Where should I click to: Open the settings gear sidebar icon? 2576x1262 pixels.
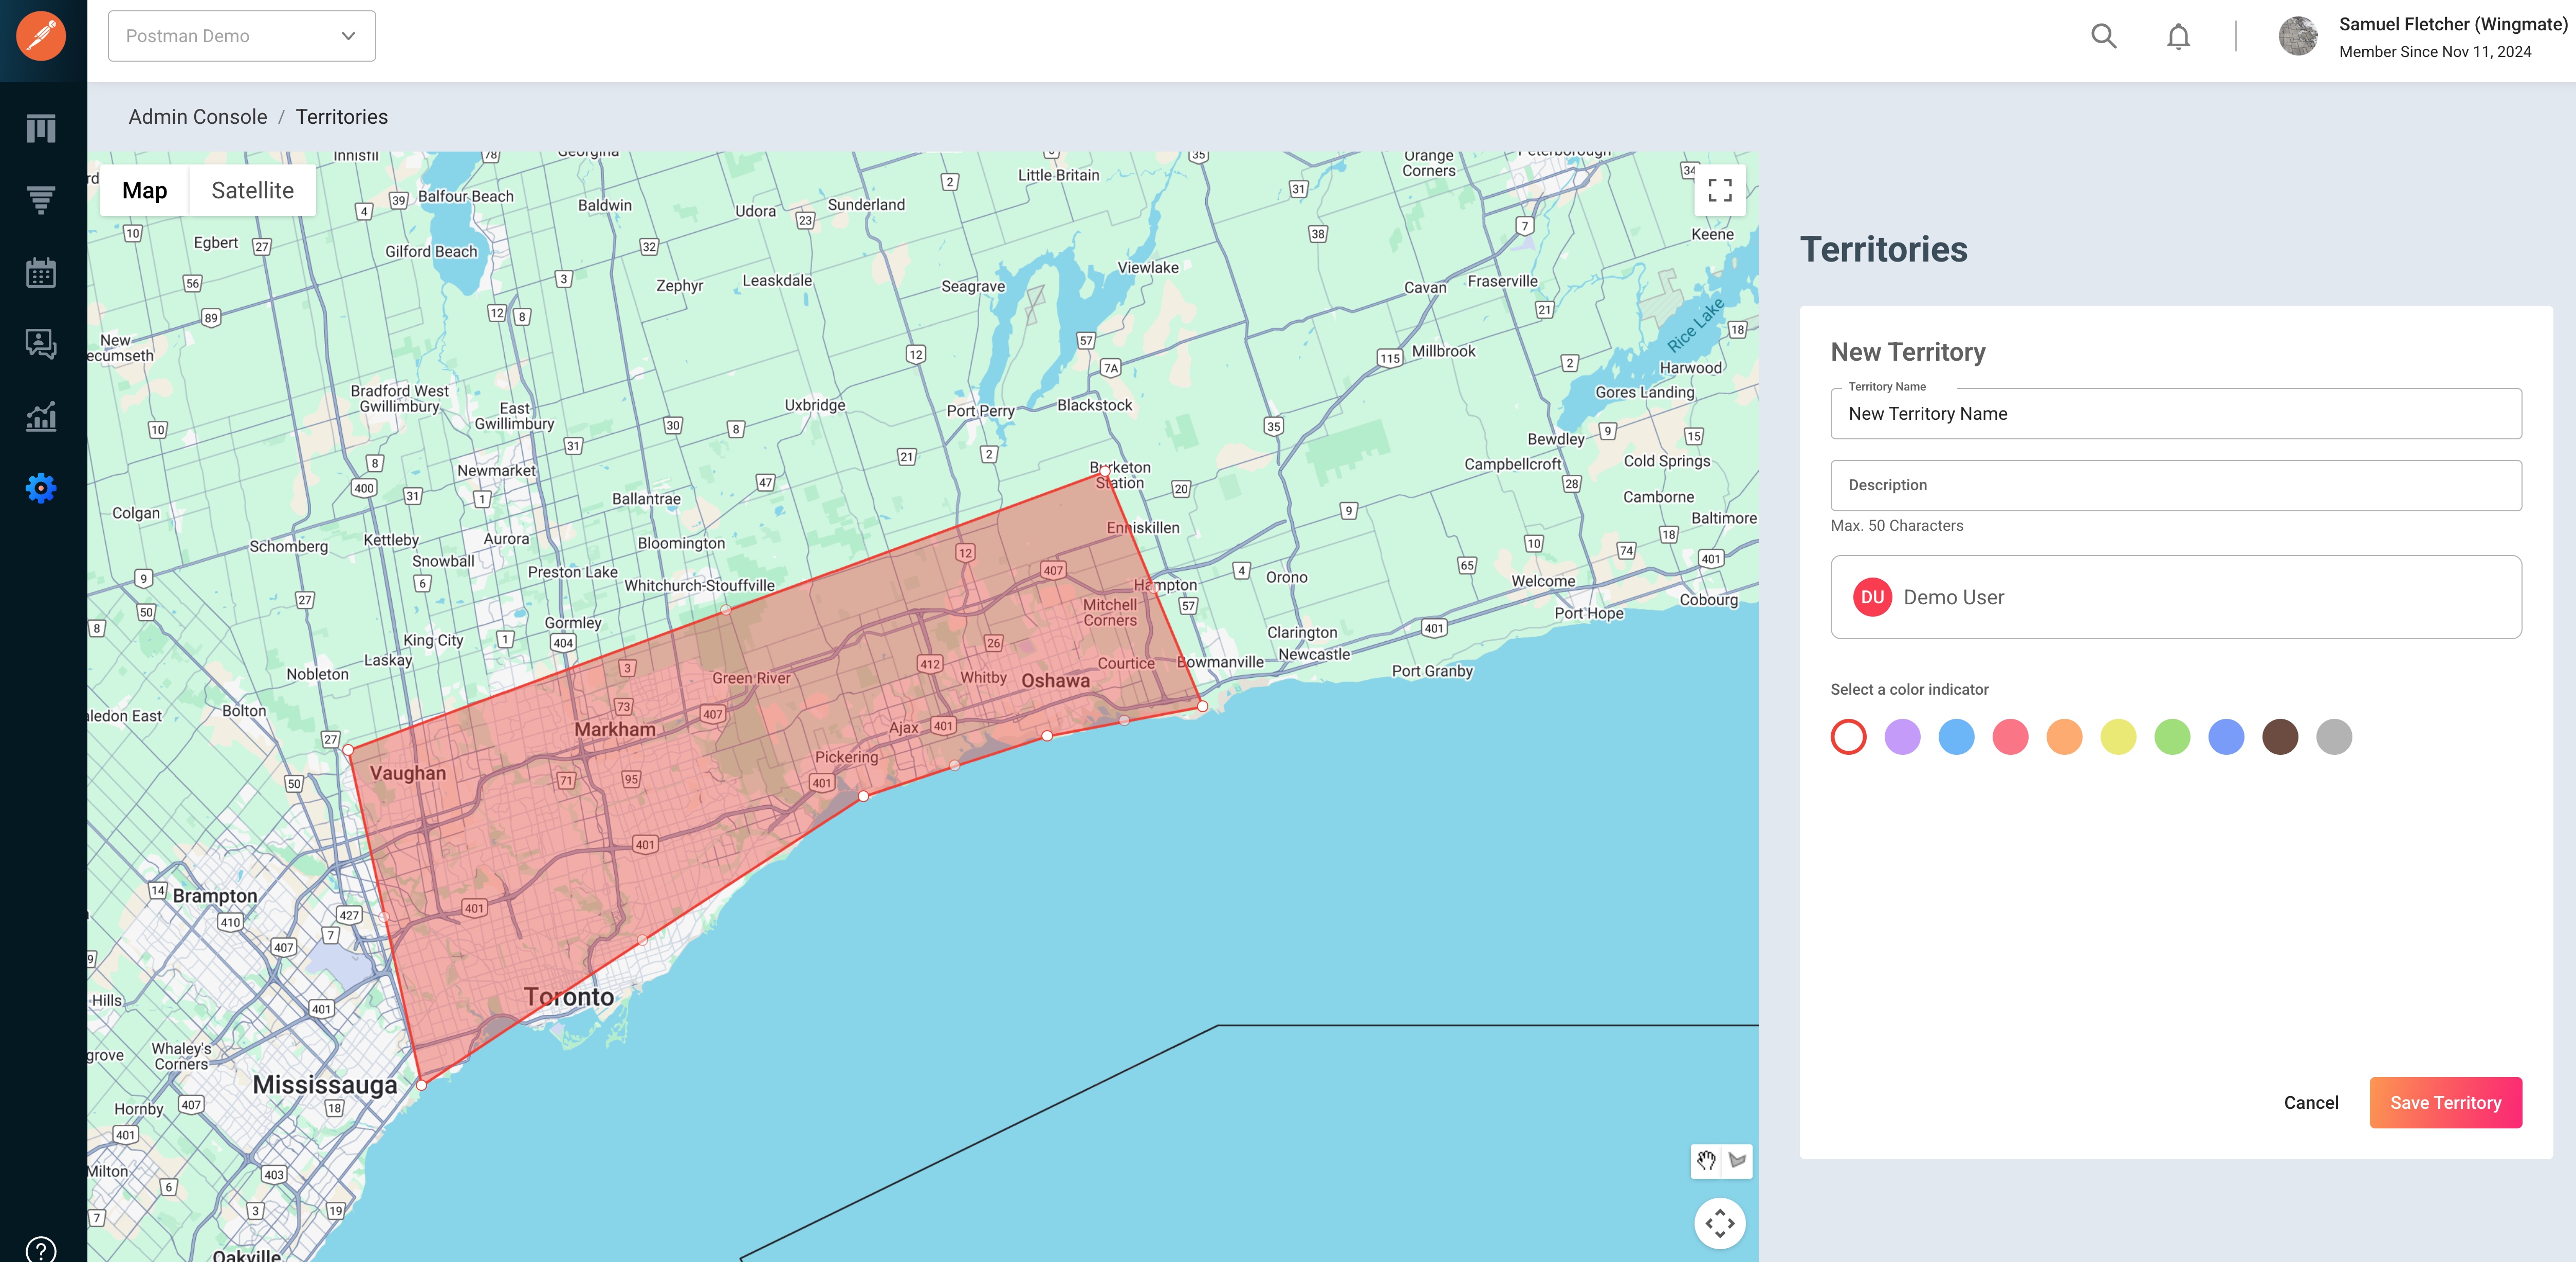pos(41,488)
